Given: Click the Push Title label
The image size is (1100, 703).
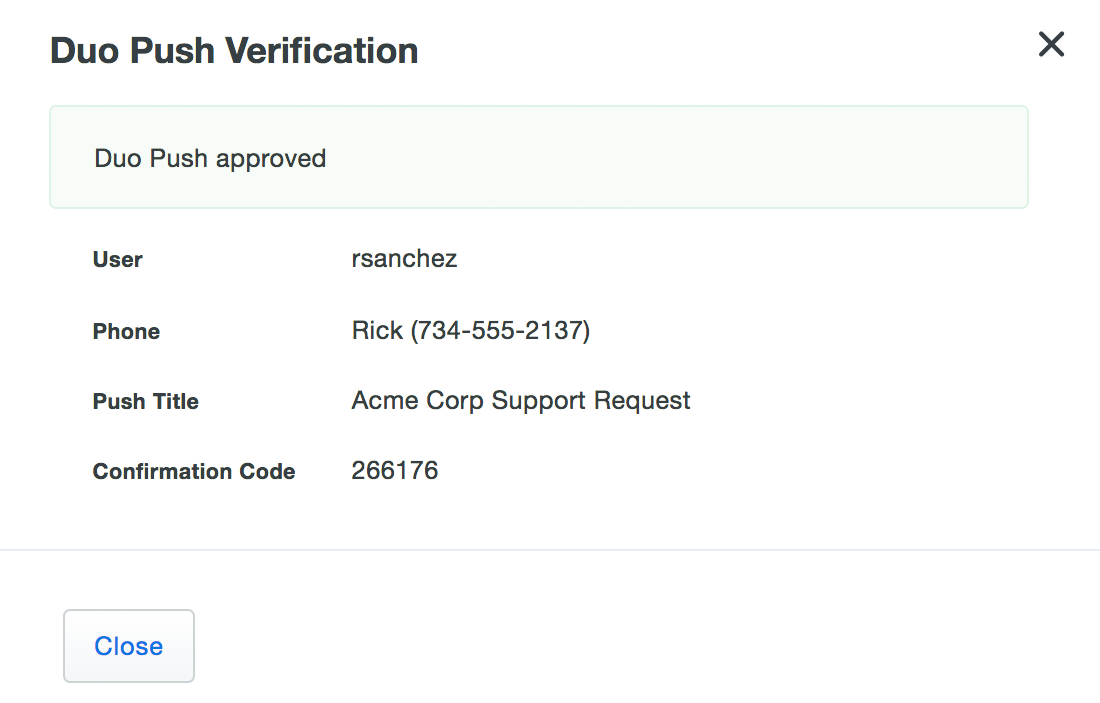Looking at the screenshot, I should [145, 401].
